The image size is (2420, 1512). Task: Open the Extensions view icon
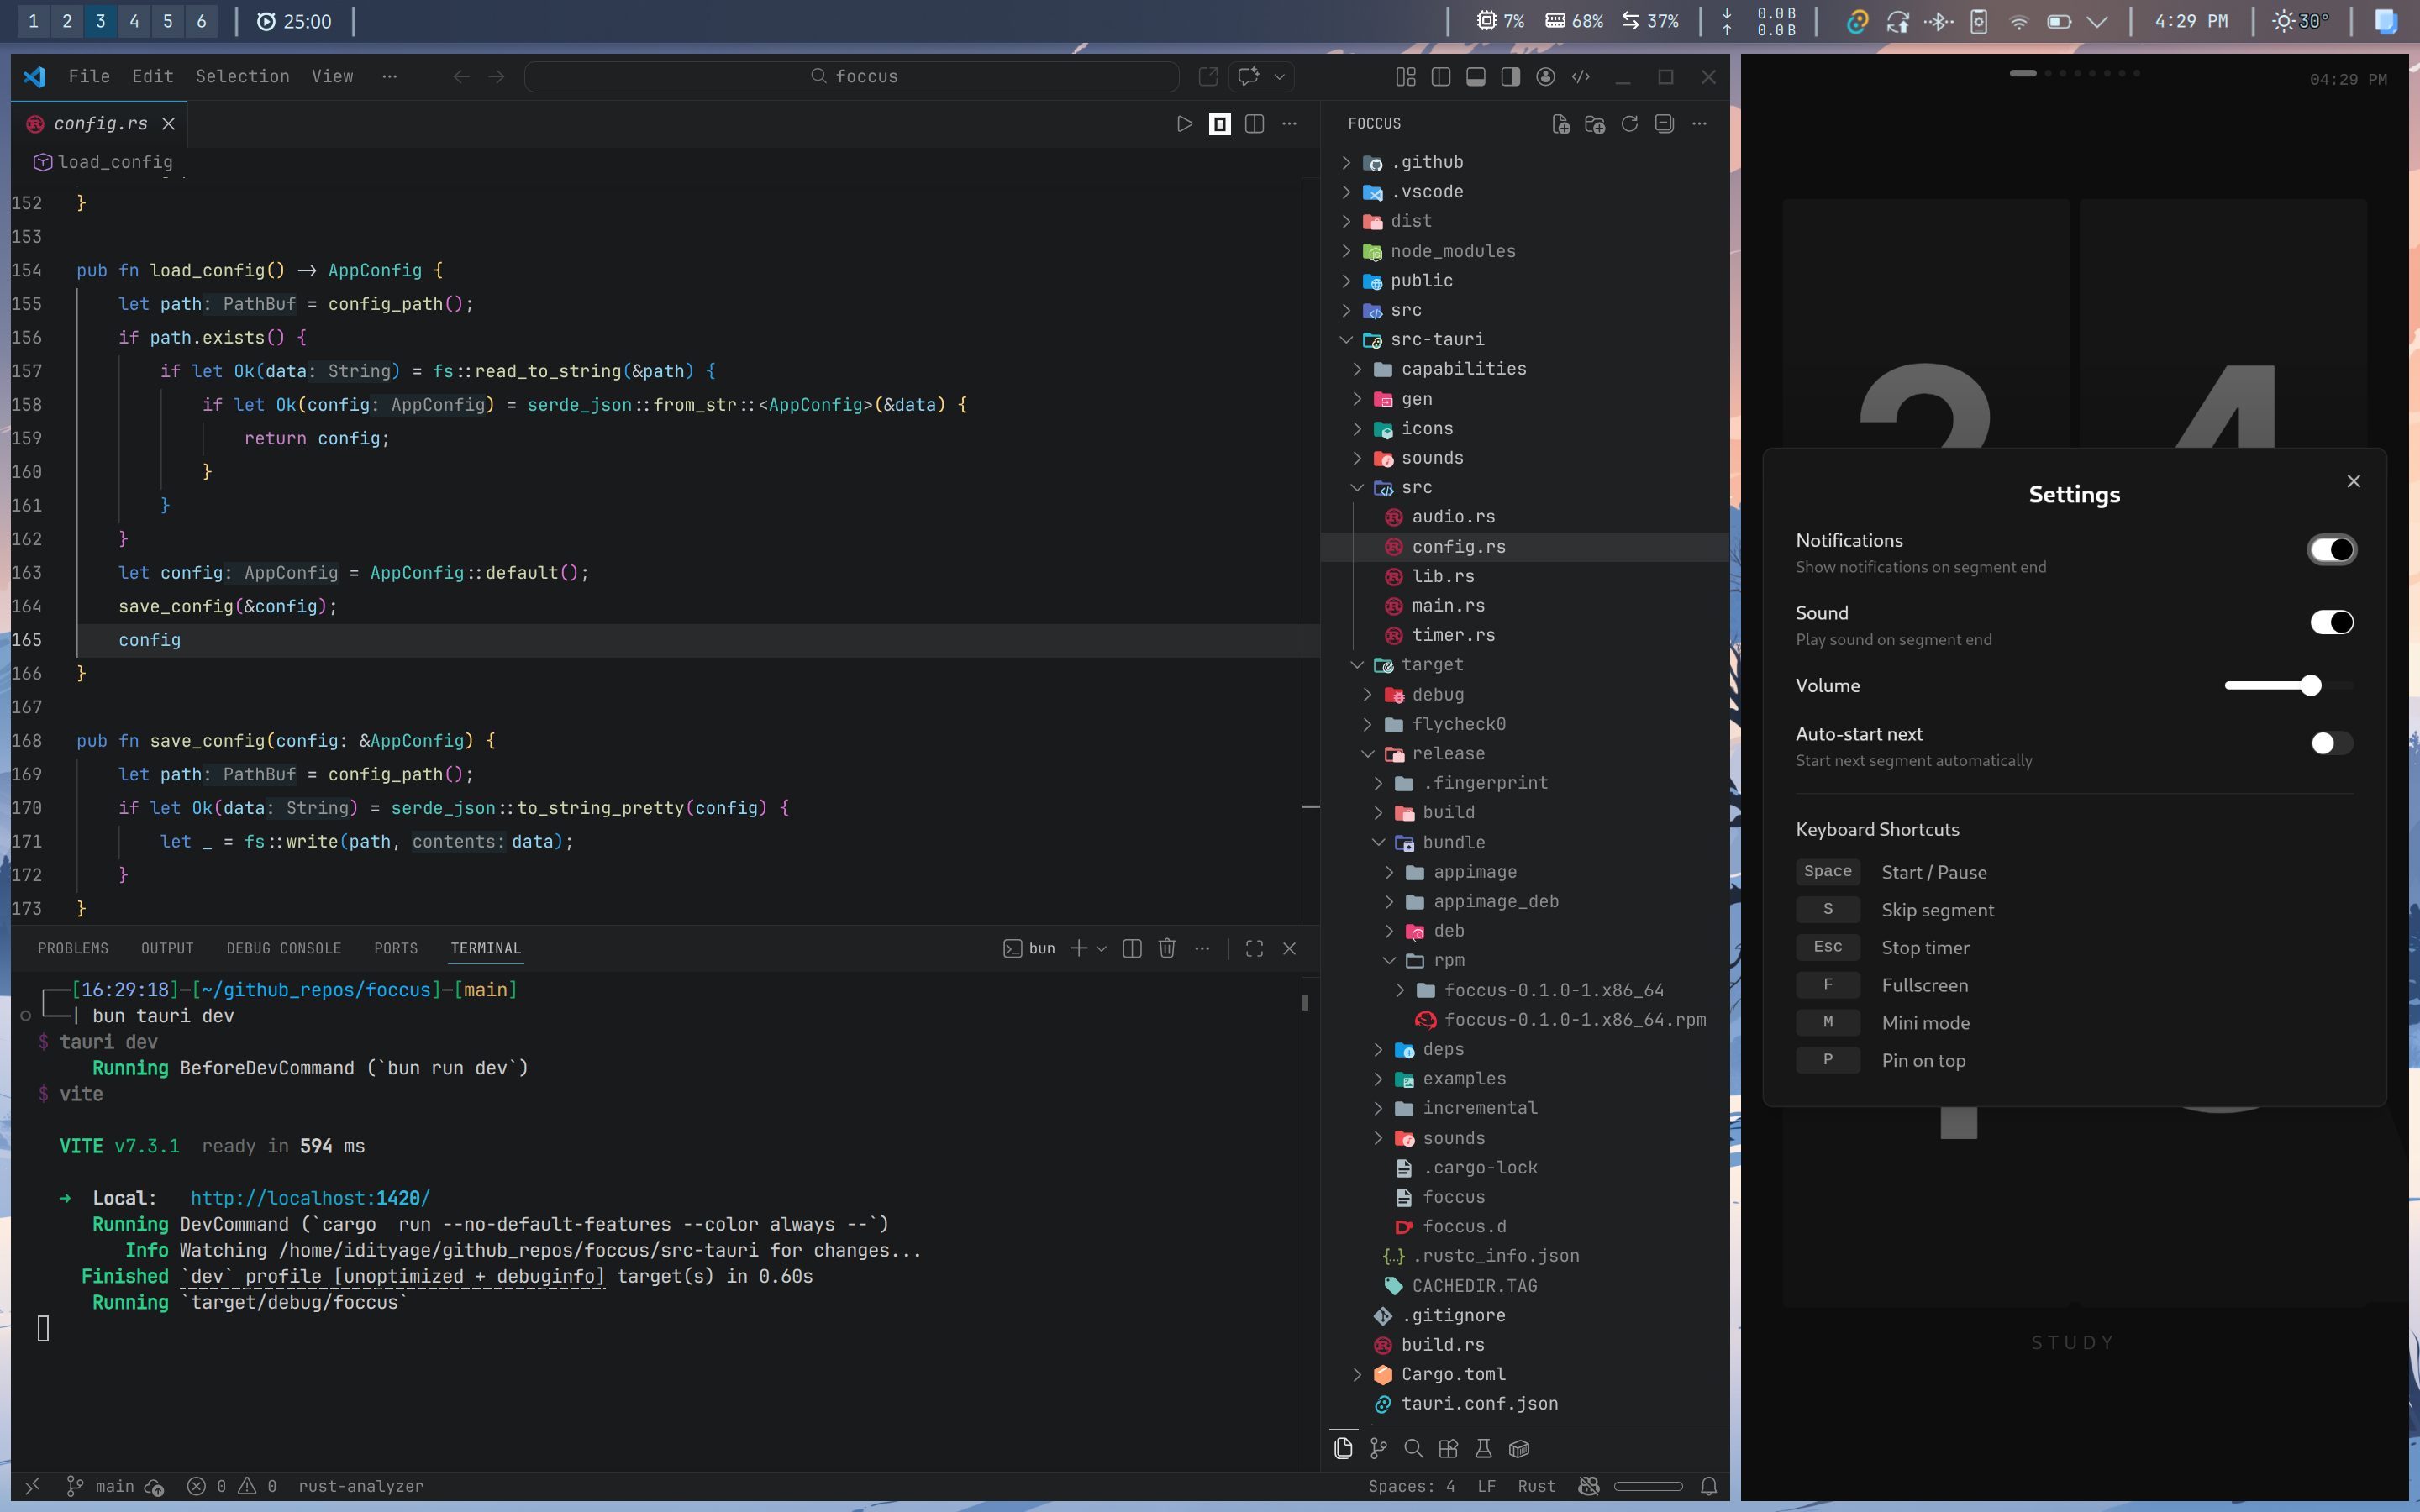click(1448, 1448)
